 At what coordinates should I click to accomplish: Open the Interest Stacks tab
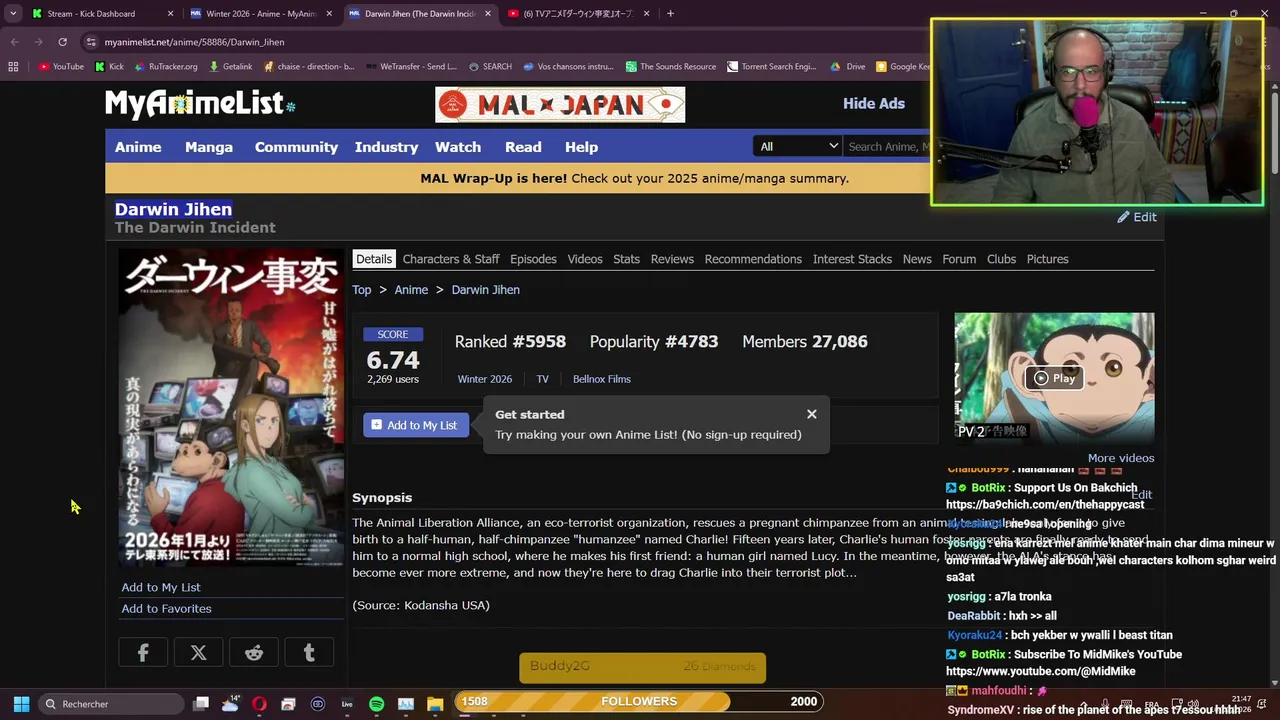click(852, 259)
